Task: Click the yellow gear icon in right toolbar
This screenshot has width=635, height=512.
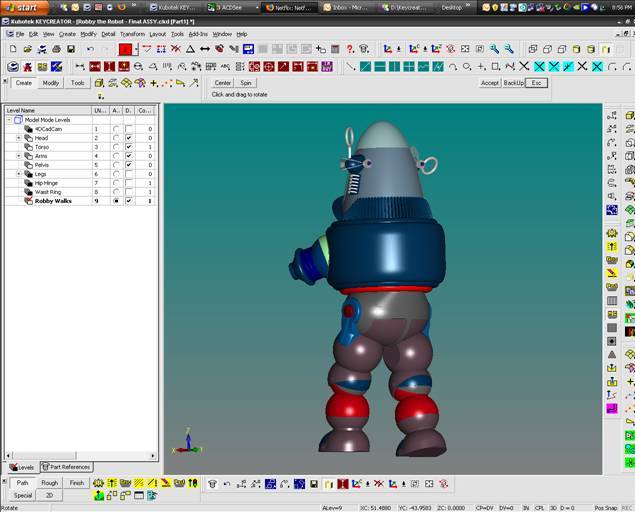Action: (x=612, y=233)
